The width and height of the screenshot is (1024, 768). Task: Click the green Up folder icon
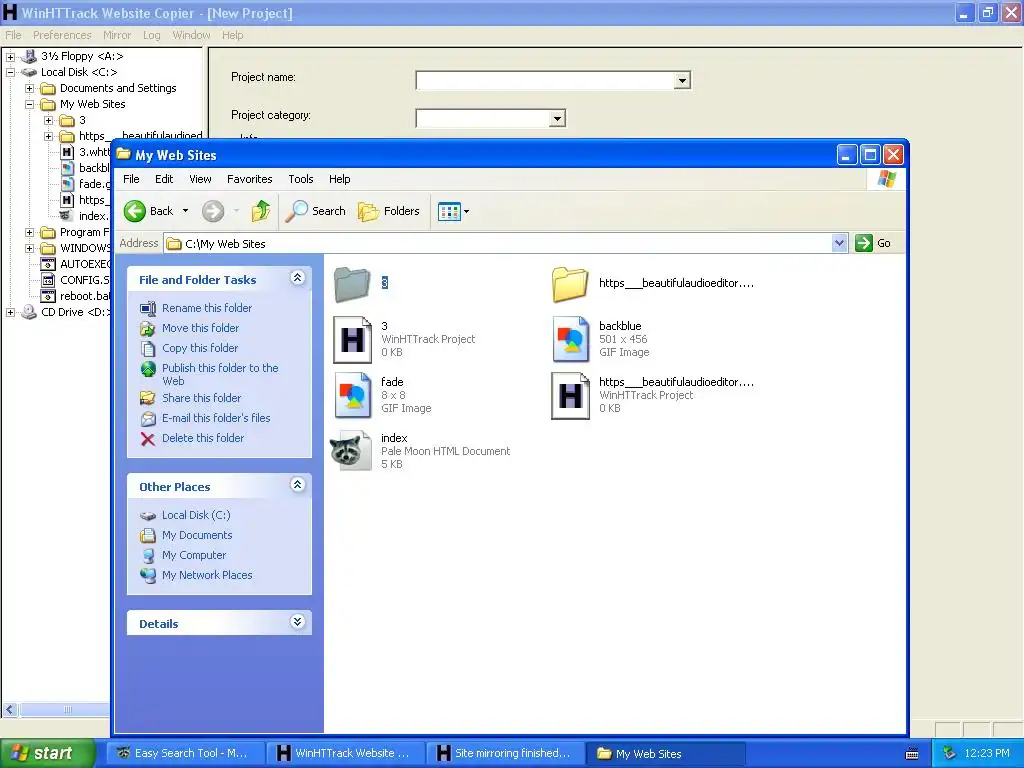(x=261, y=211)
